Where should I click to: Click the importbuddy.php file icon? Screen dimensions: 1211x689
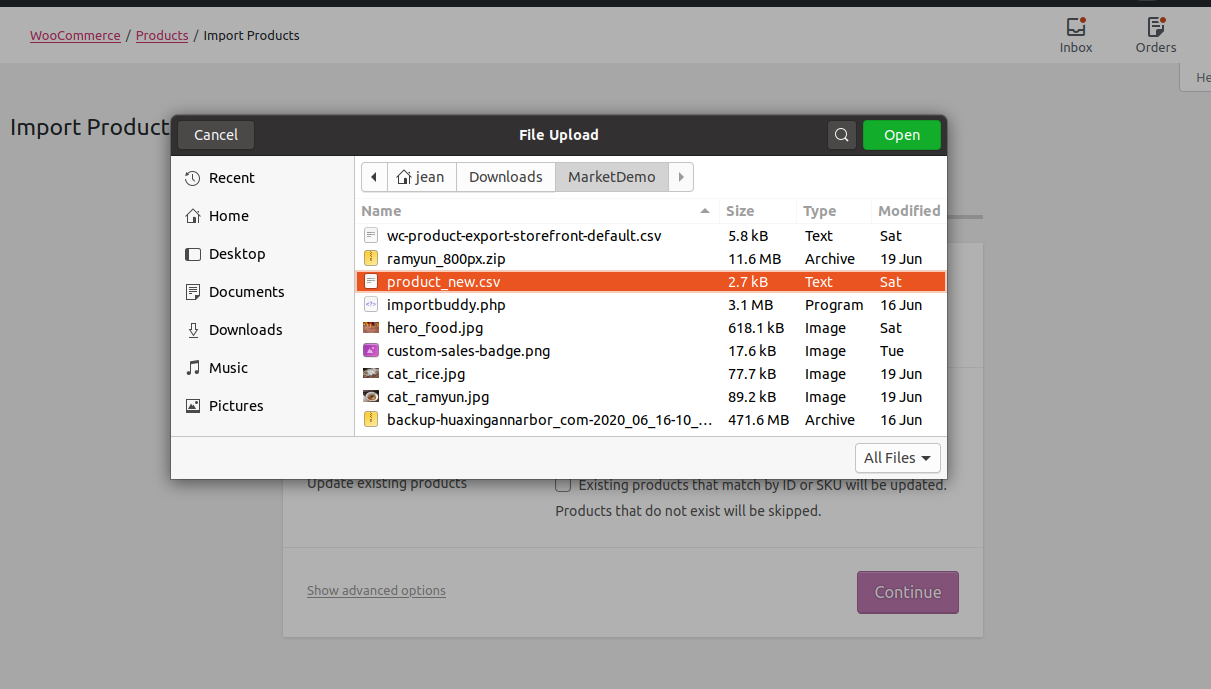(370, 305)
